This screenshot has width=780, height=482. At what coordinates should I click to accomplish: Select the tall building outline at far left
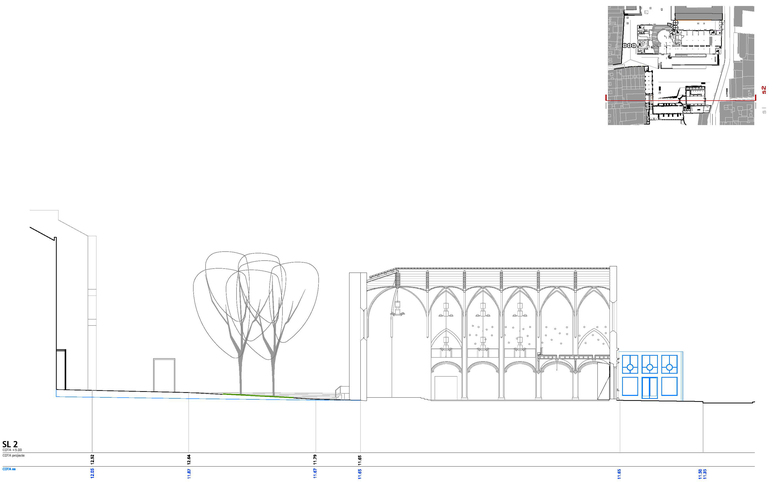(60, 300)
